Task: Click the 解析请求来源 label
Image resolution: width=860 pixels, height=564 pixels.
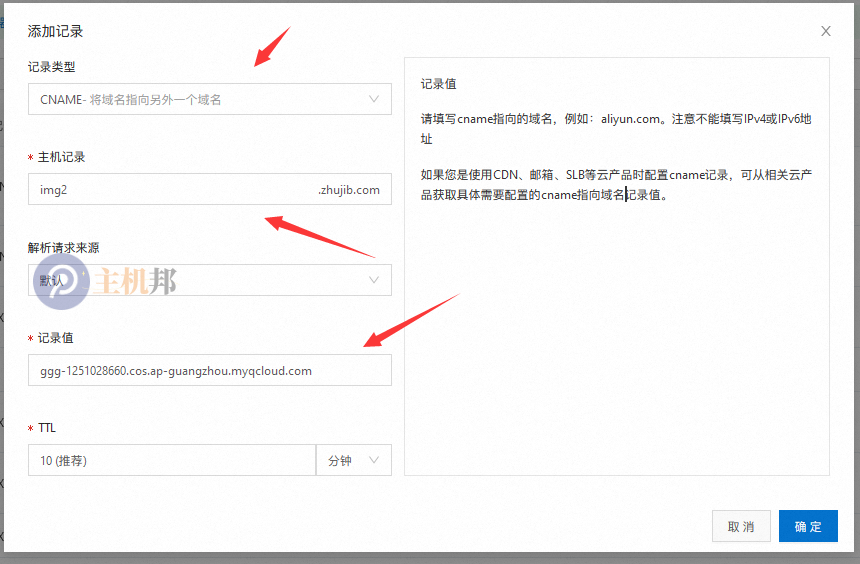Action: pos(64,247)
